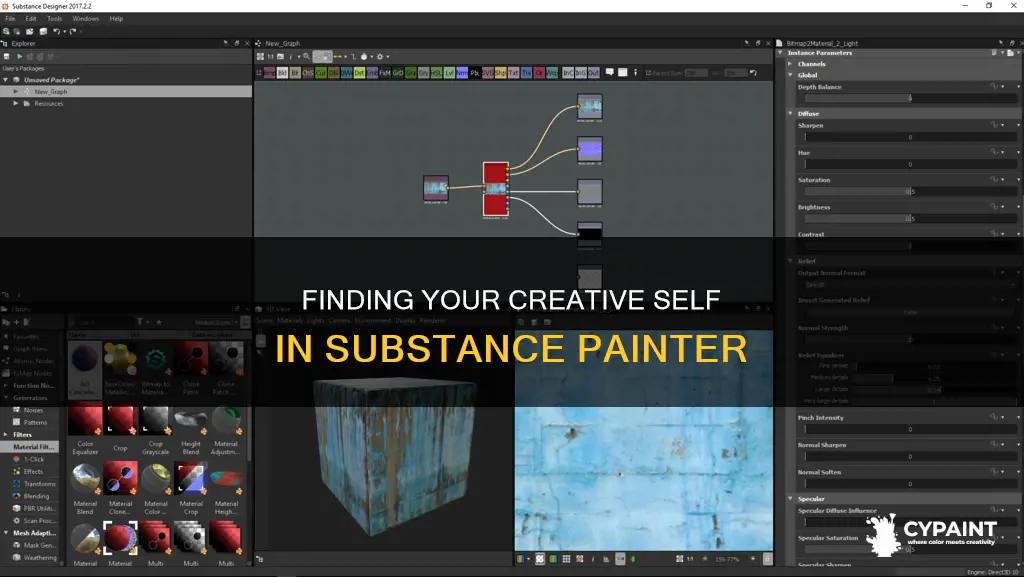Add a Shape node from the graph toolbar
The height and width of the screenshot is (577, 1024).
pyautogui.click(x=501, y=73)
